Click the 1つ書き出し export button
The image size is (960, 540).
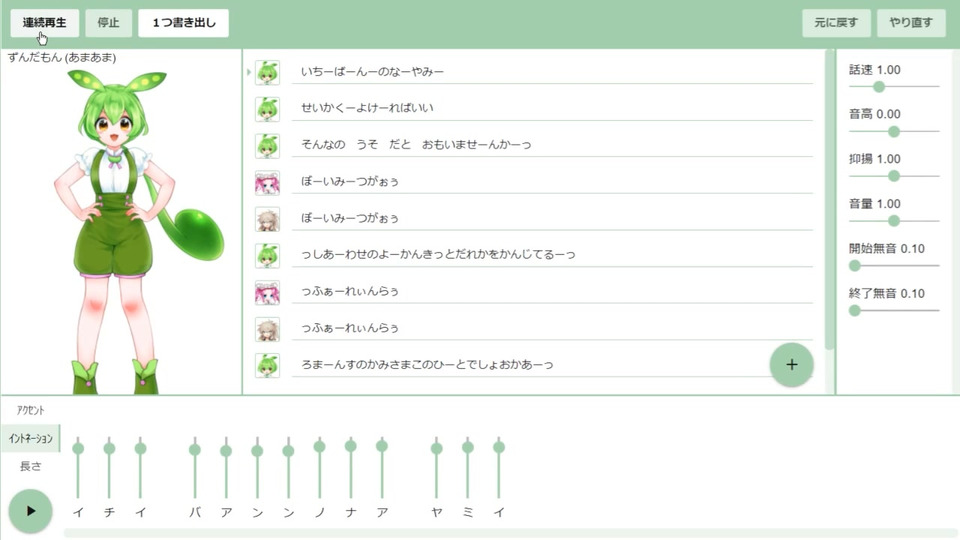(184, 23)
